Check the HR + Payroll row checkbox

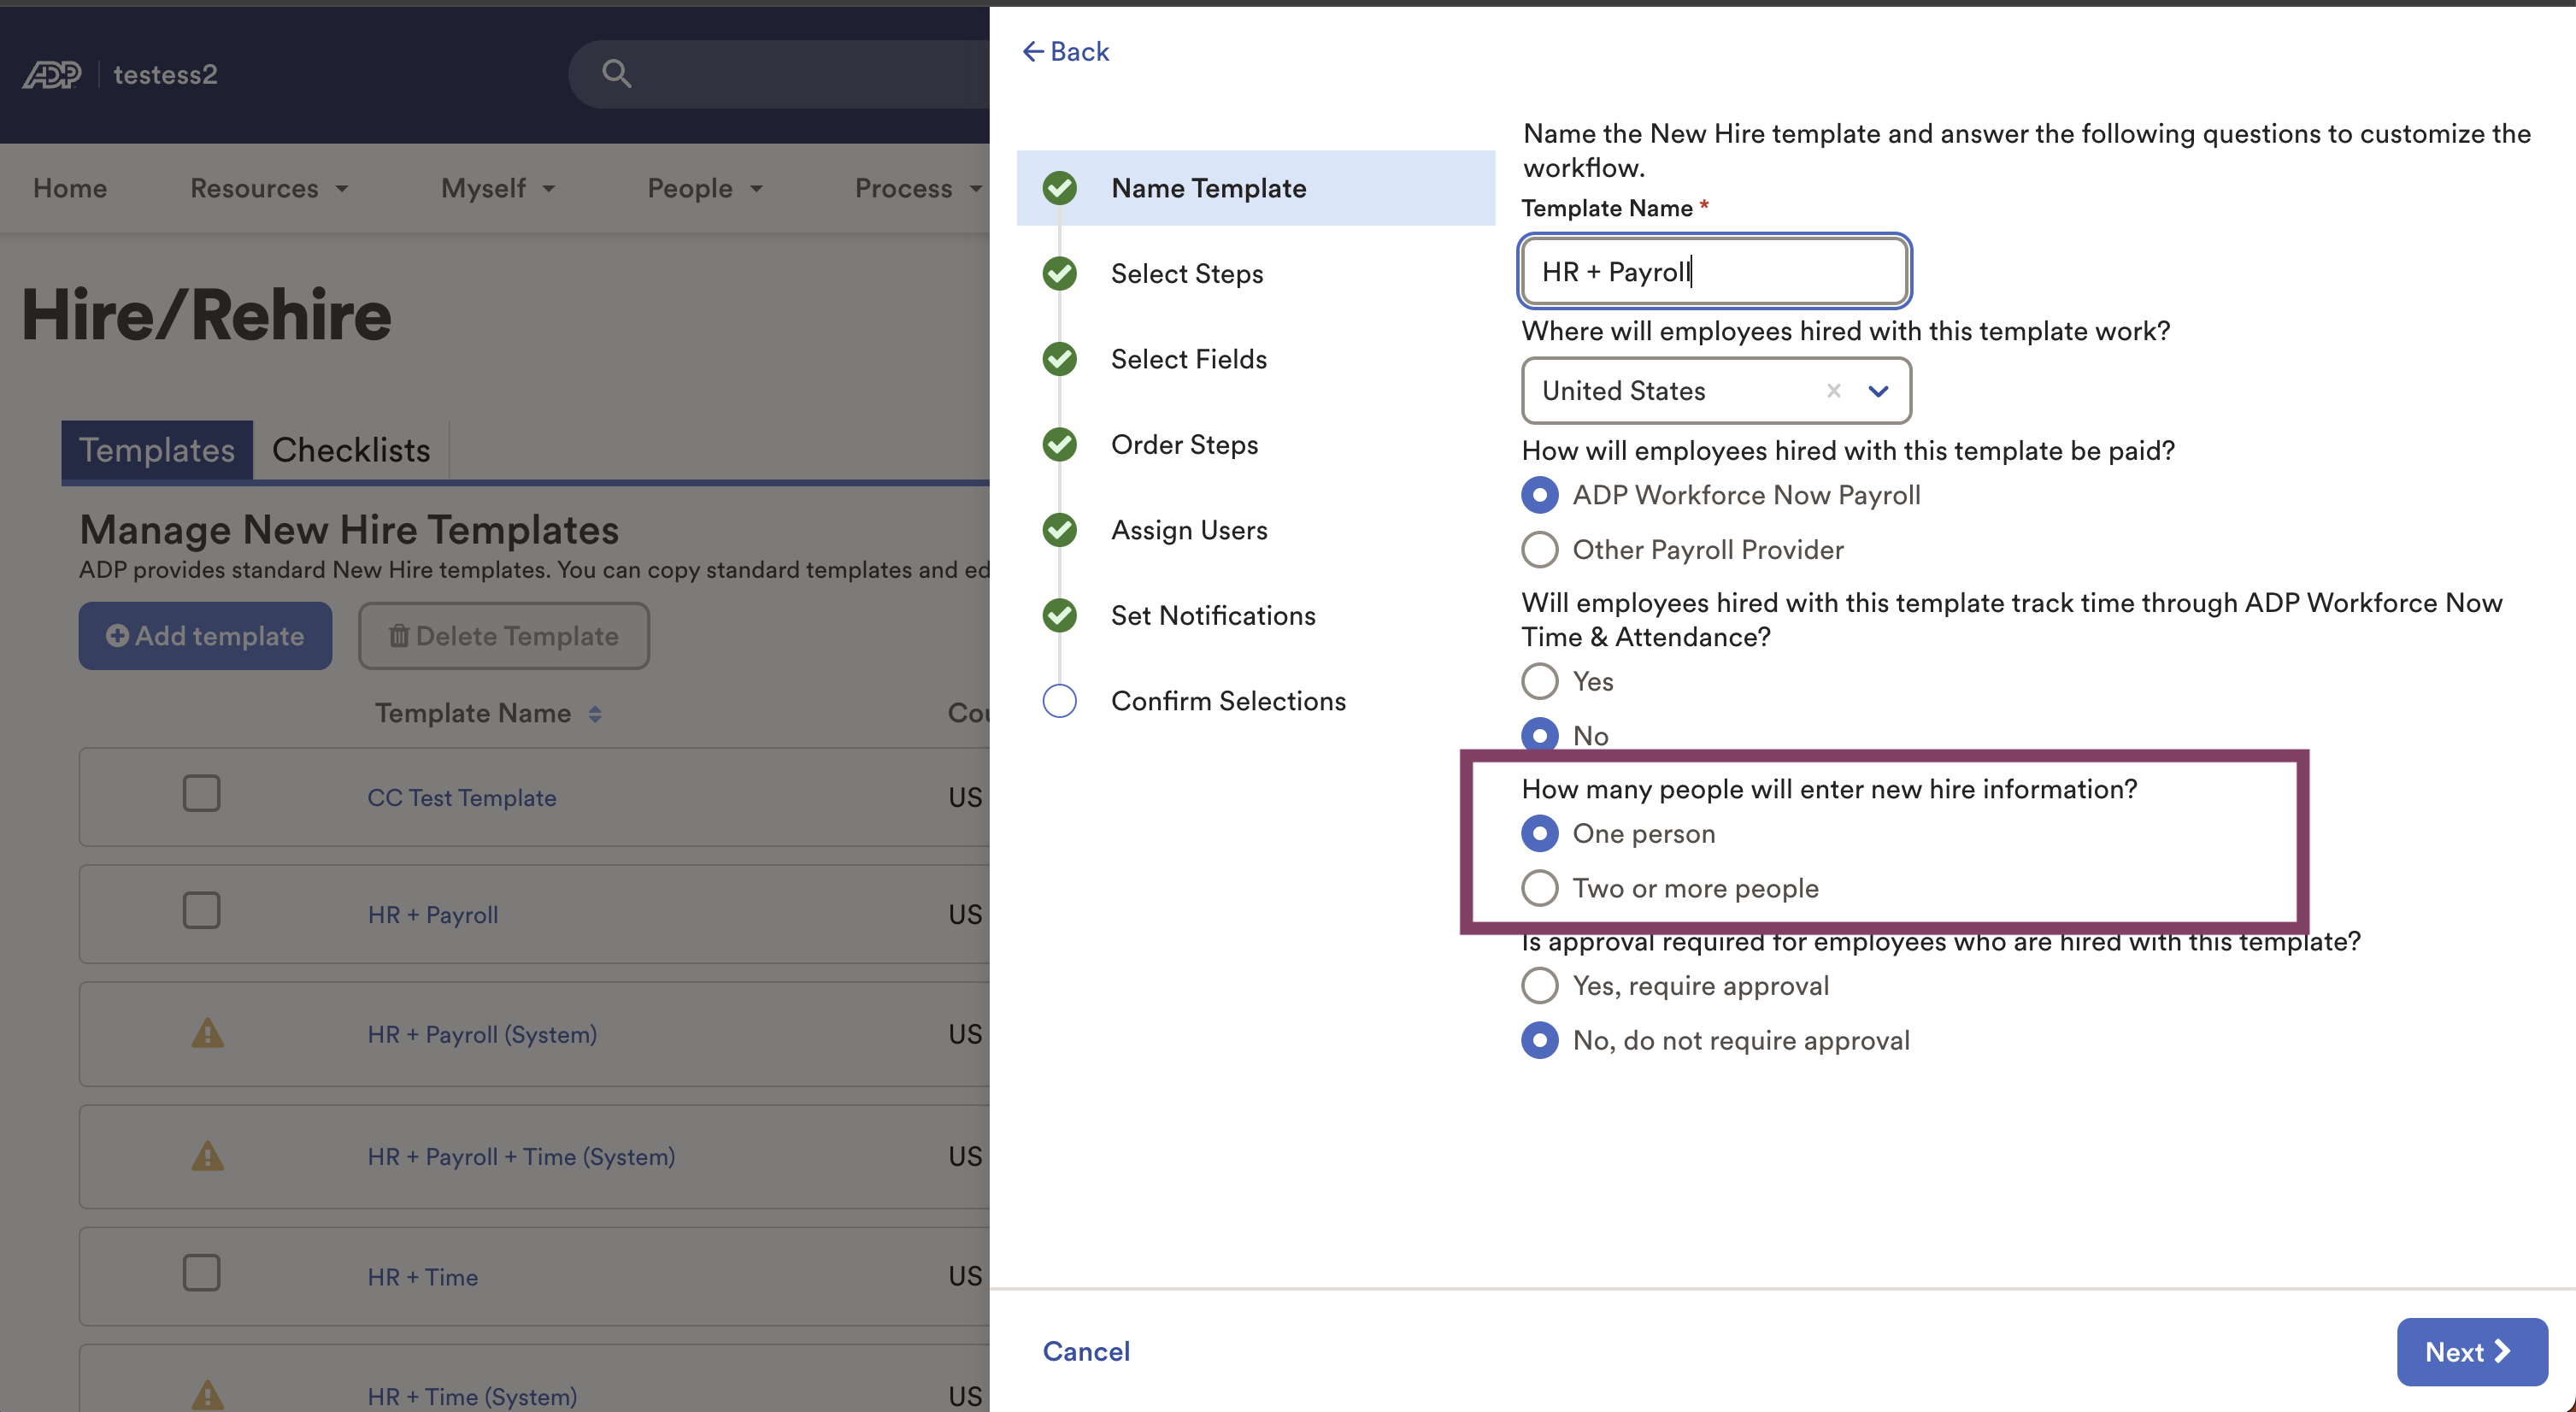201,910
